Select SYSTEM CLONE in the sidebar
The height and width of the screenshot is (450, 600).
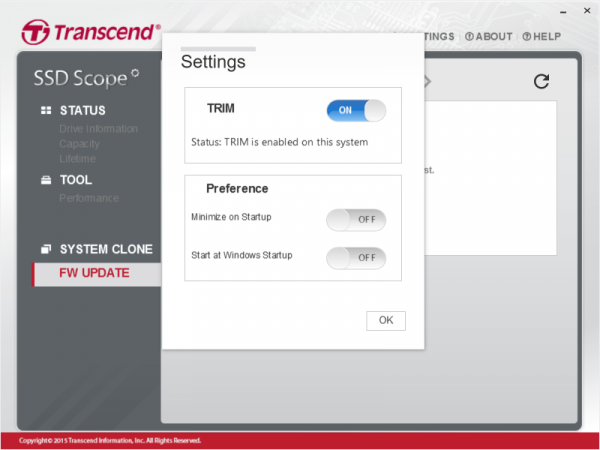[x=106, y=249]
